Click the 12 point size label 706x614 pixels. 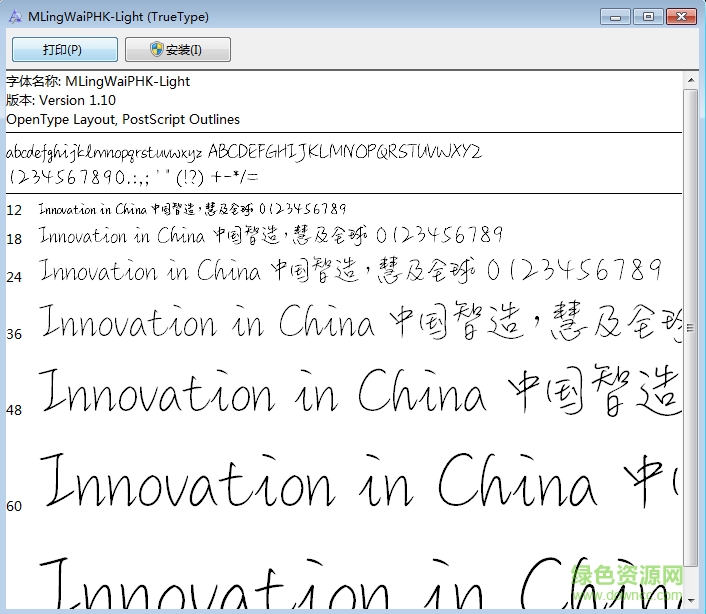14,210
